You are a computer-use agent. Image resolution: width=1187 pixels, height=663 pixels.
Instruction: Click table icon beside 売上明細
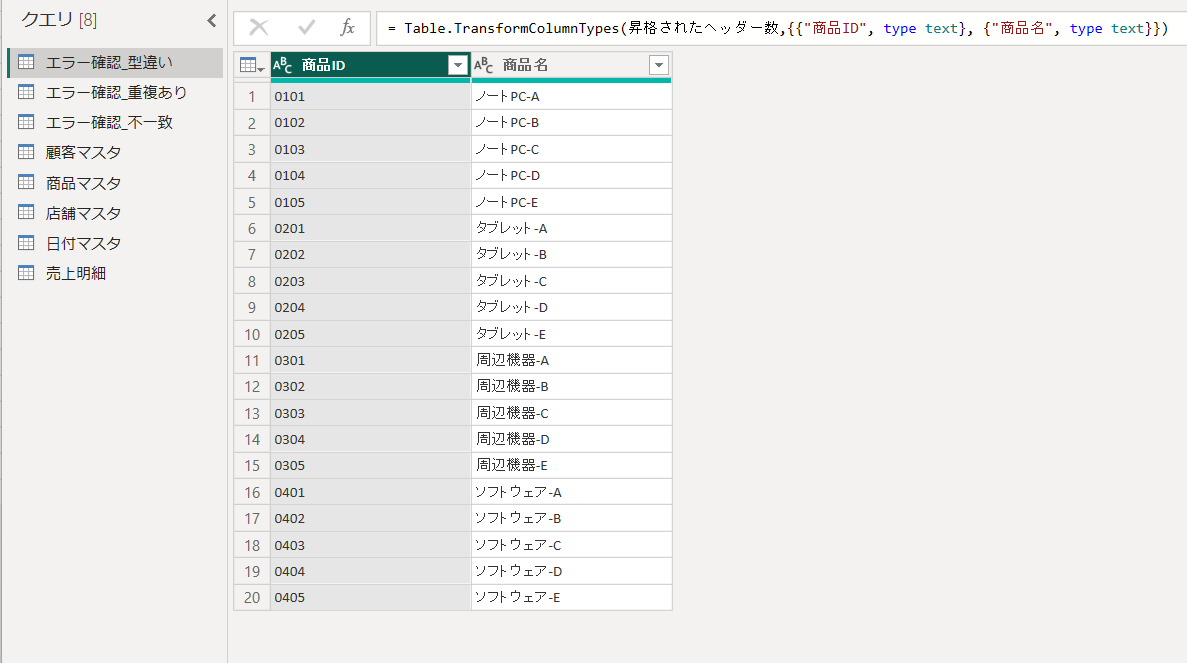26,273
